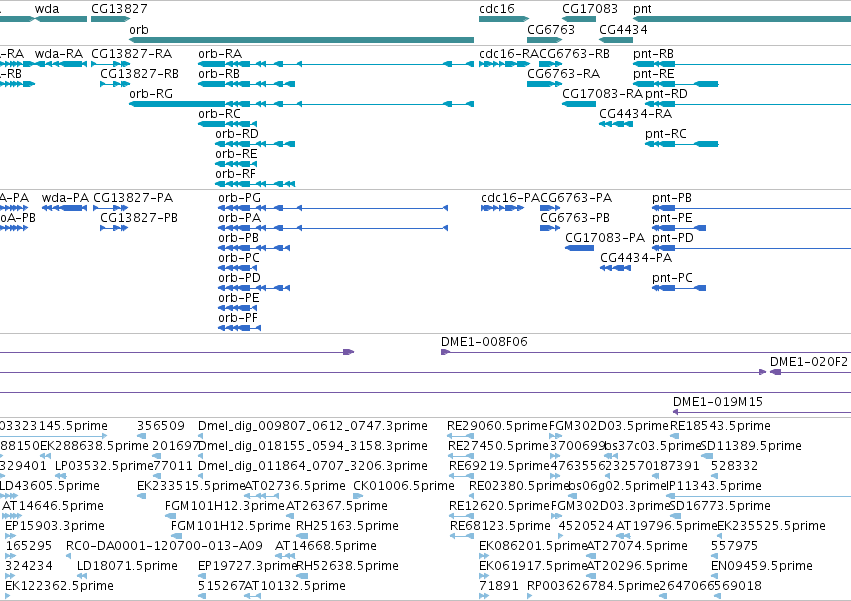
Task: Click the orb-PF protein label
Action: (238, 318)
